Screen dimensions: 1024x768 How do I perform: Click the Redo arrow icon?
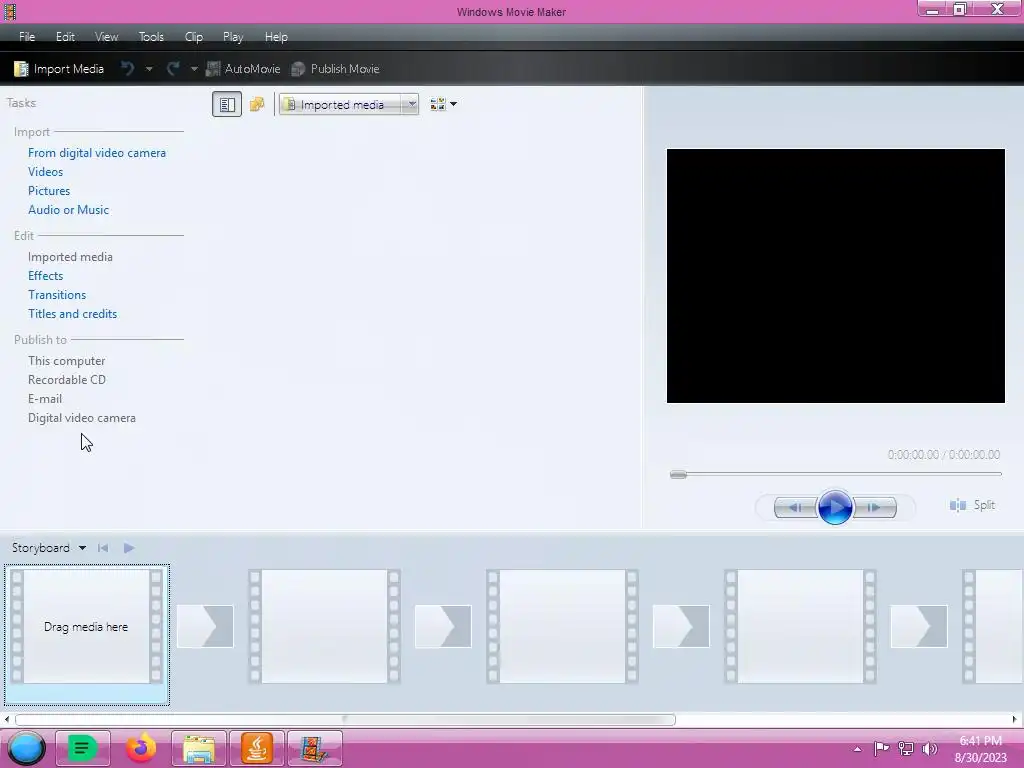(173, 69)
